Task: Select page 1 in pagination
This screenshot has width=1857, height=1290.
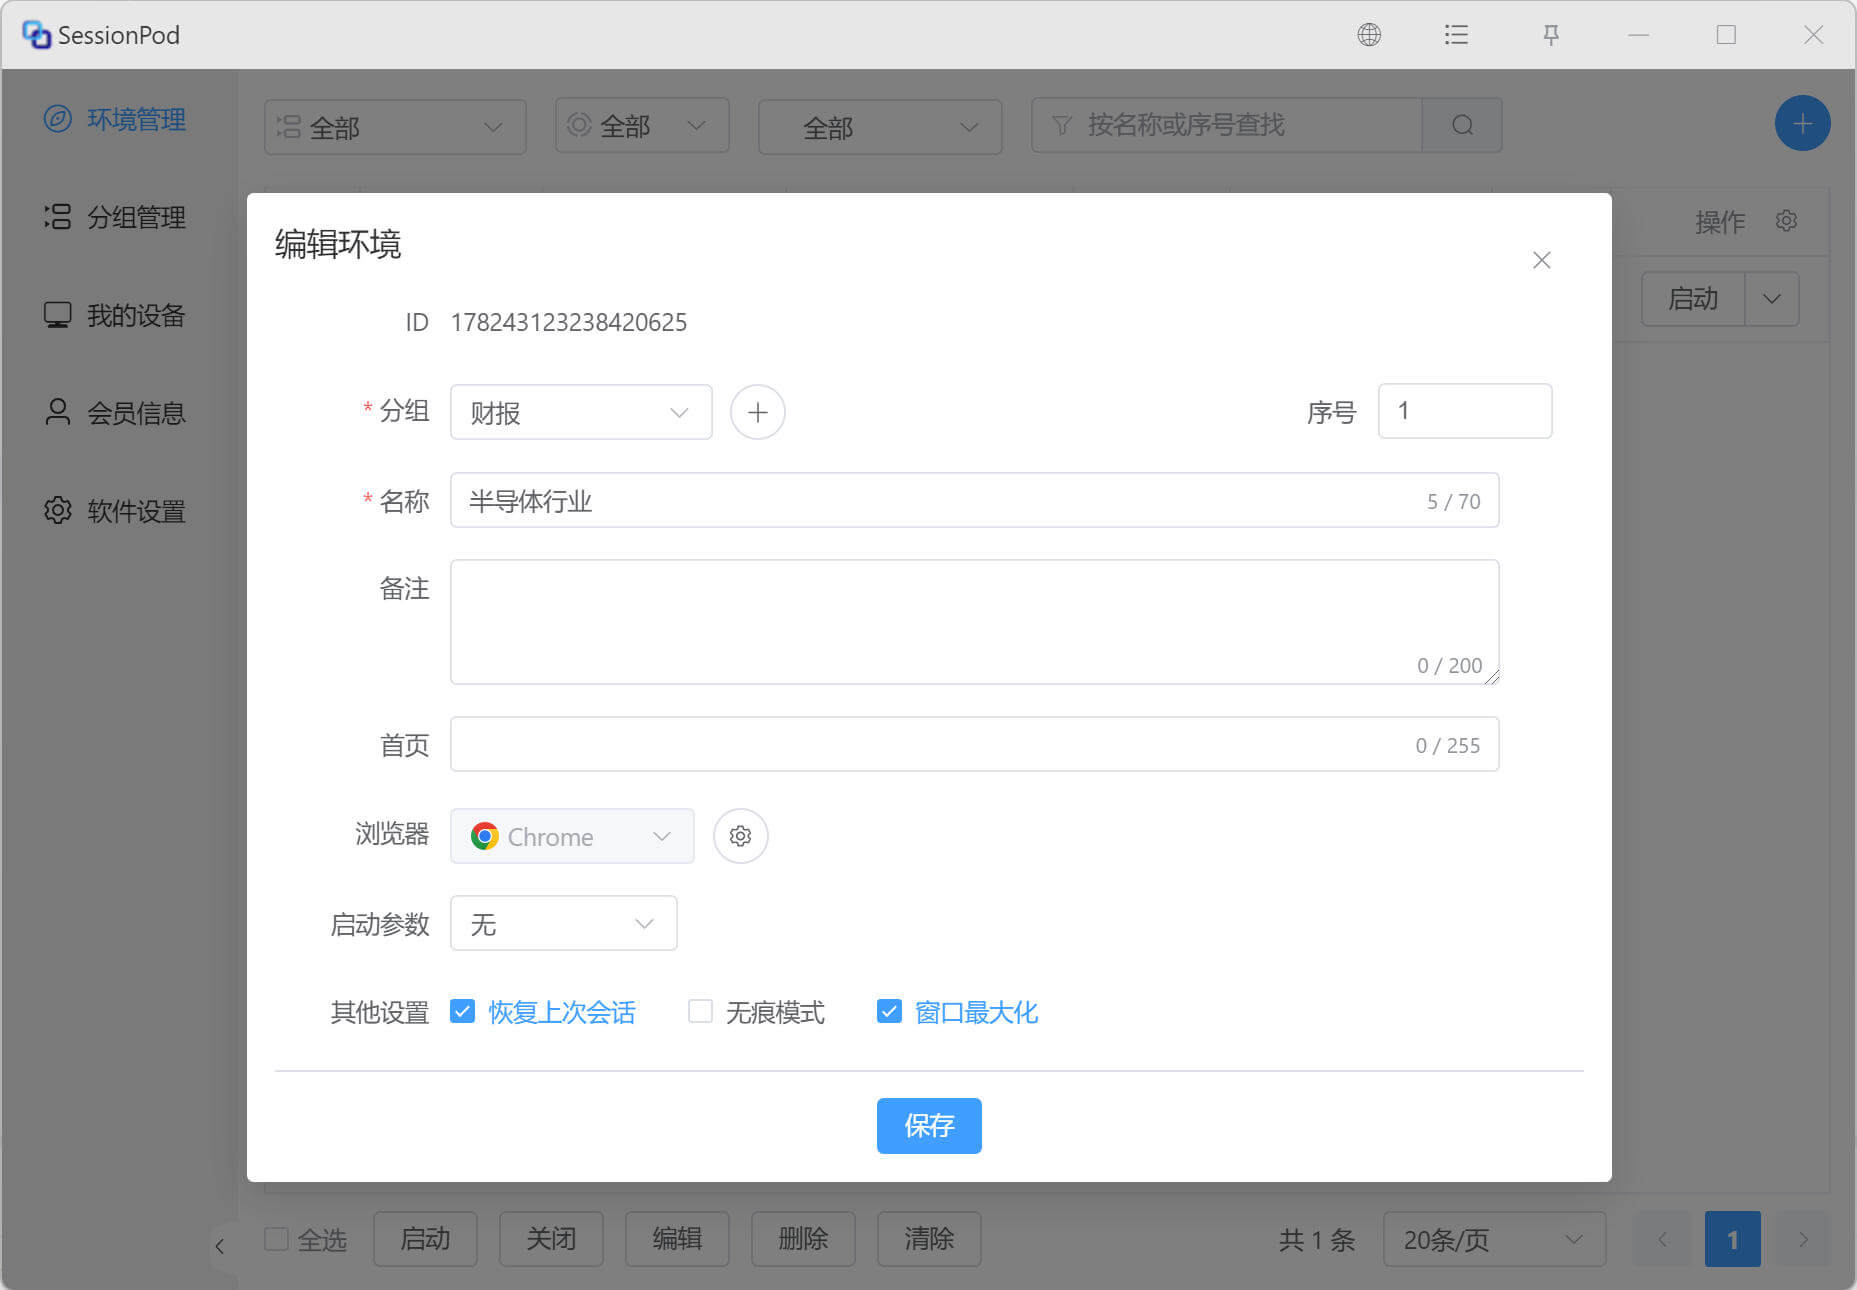Action: (x=1732, y=1240)
